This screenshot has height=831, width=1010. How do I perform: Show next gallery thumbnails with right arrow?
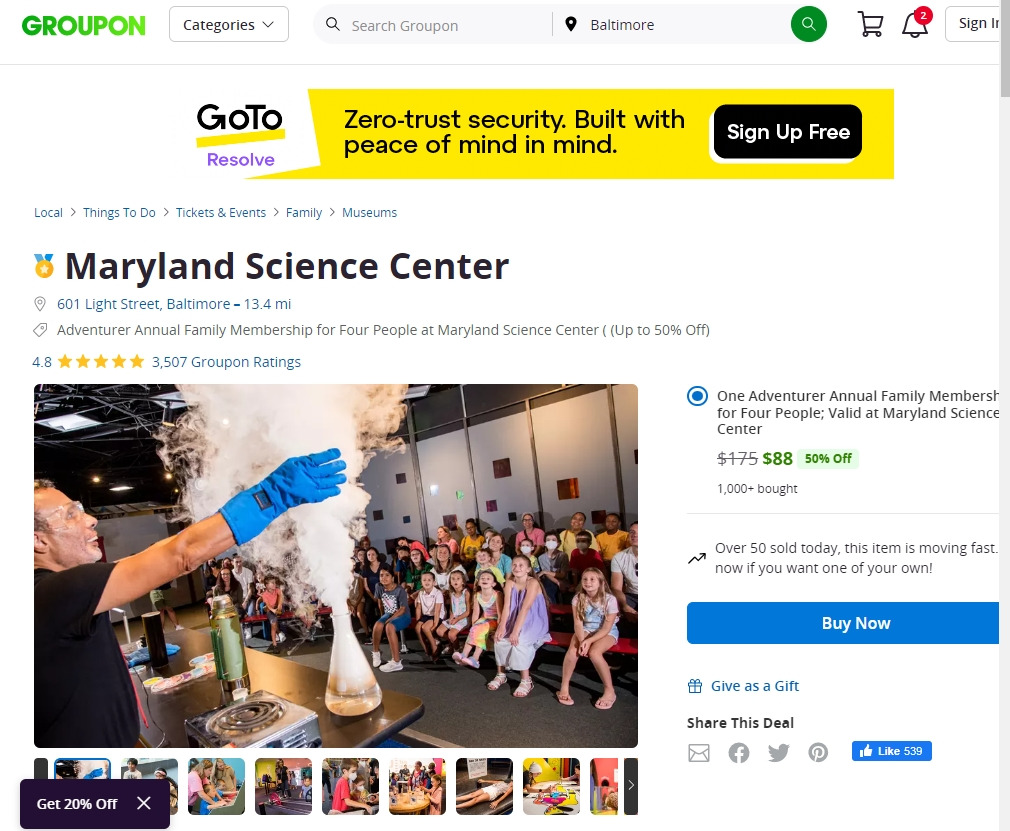631,785
